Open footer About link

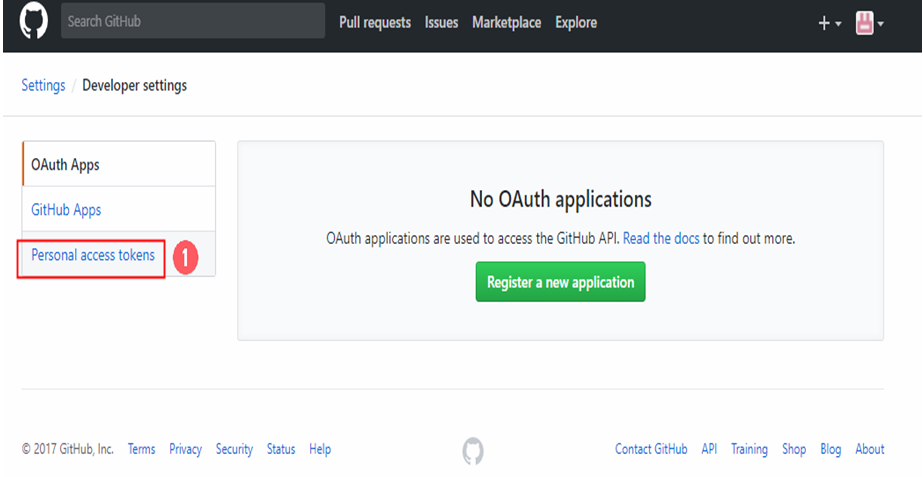[870, 449]
